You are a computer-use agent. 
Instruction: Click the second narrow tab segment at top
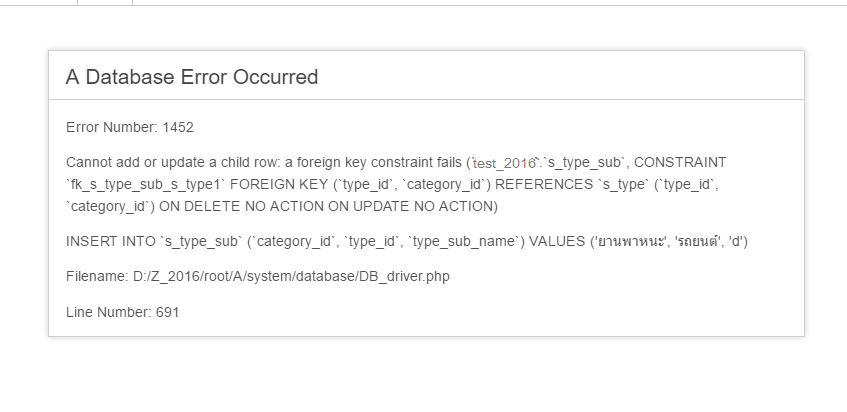tap(104, 2)
